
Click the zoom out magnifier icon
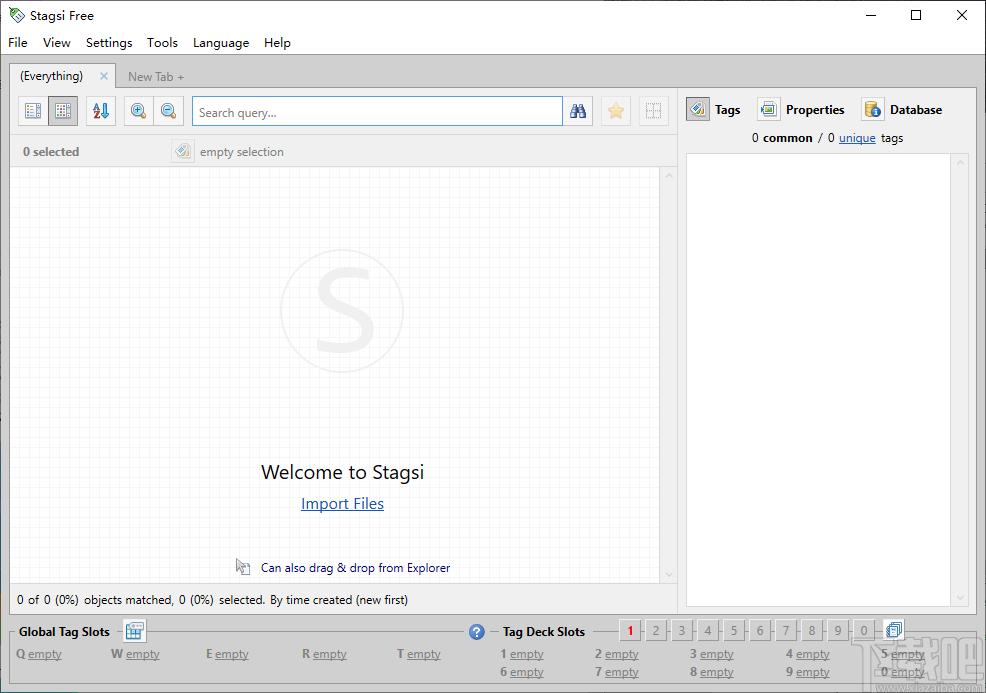(x=169, y=111)
